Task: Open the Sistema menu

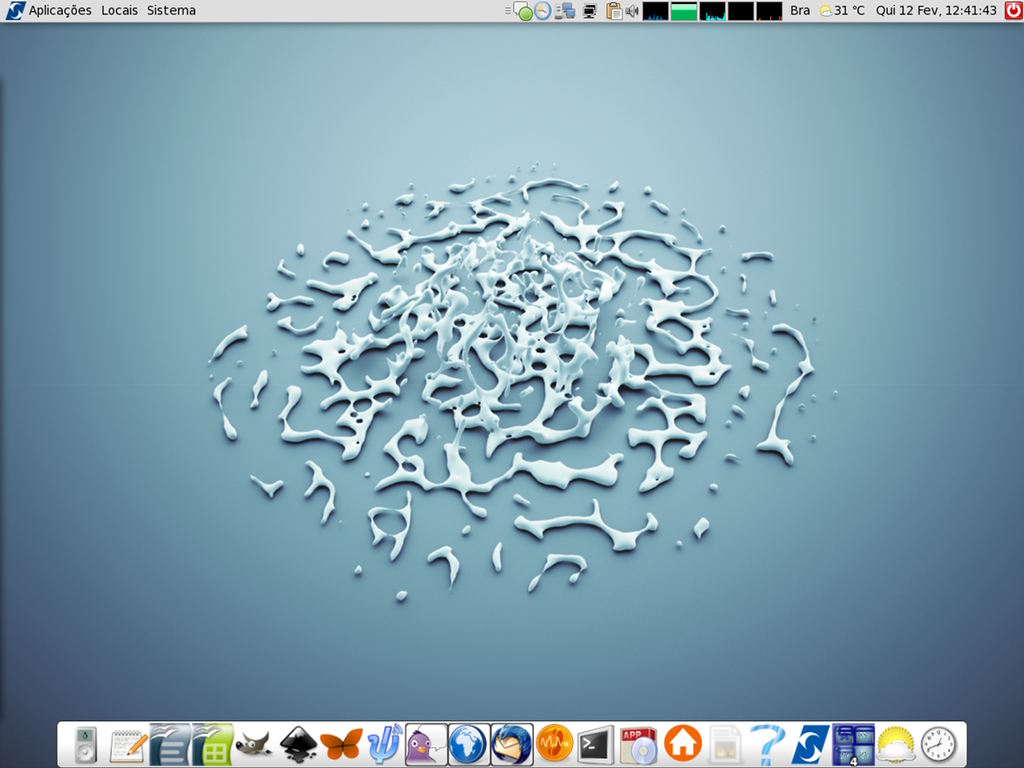Action: 171,10
